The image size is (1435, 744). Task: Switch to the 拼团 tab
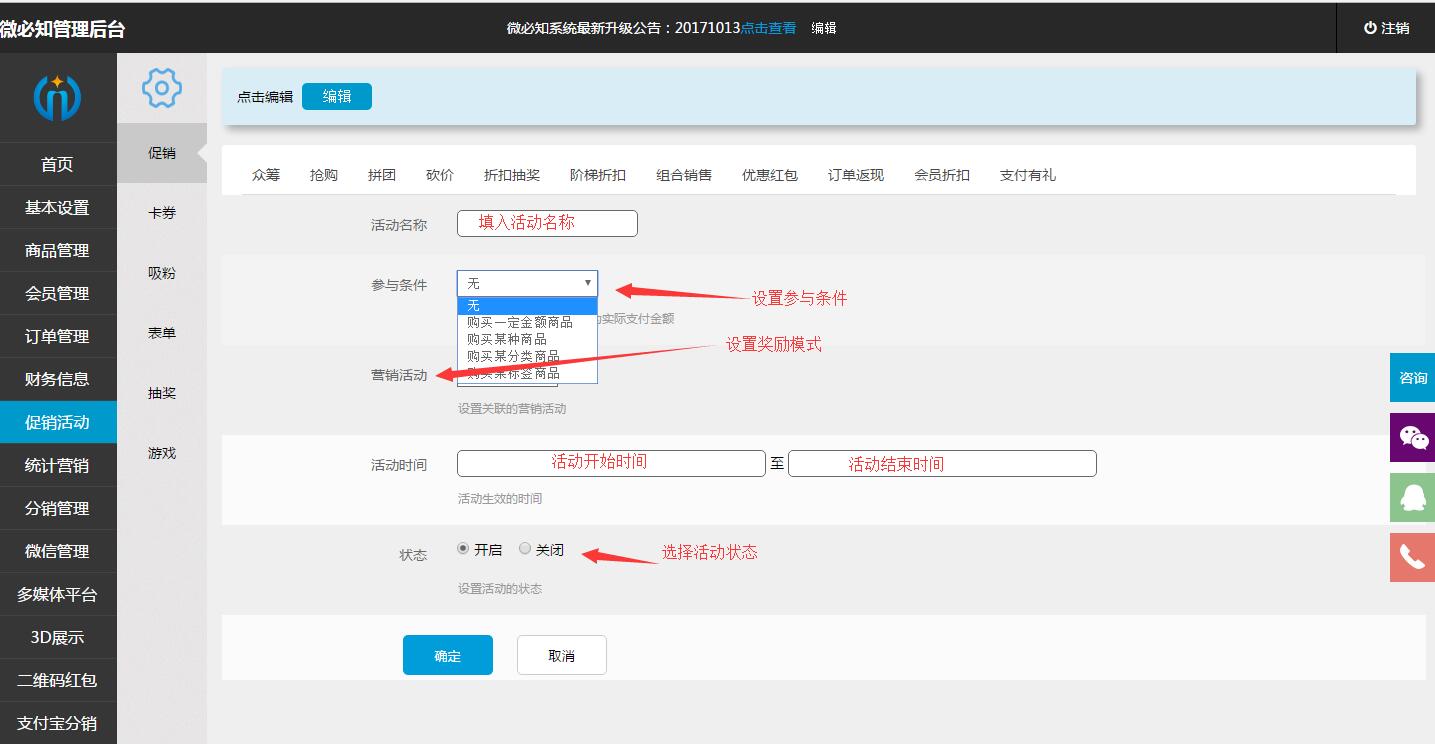(x=382, y=175)
